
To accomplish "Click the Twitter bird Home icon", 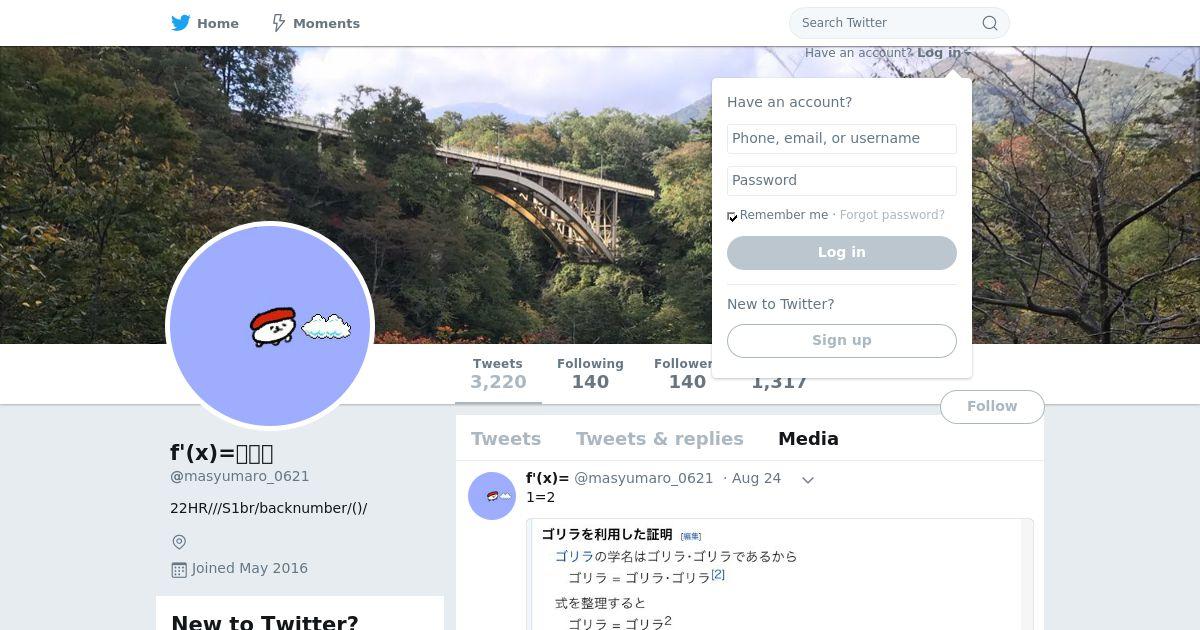I will [x=181, y=23].
